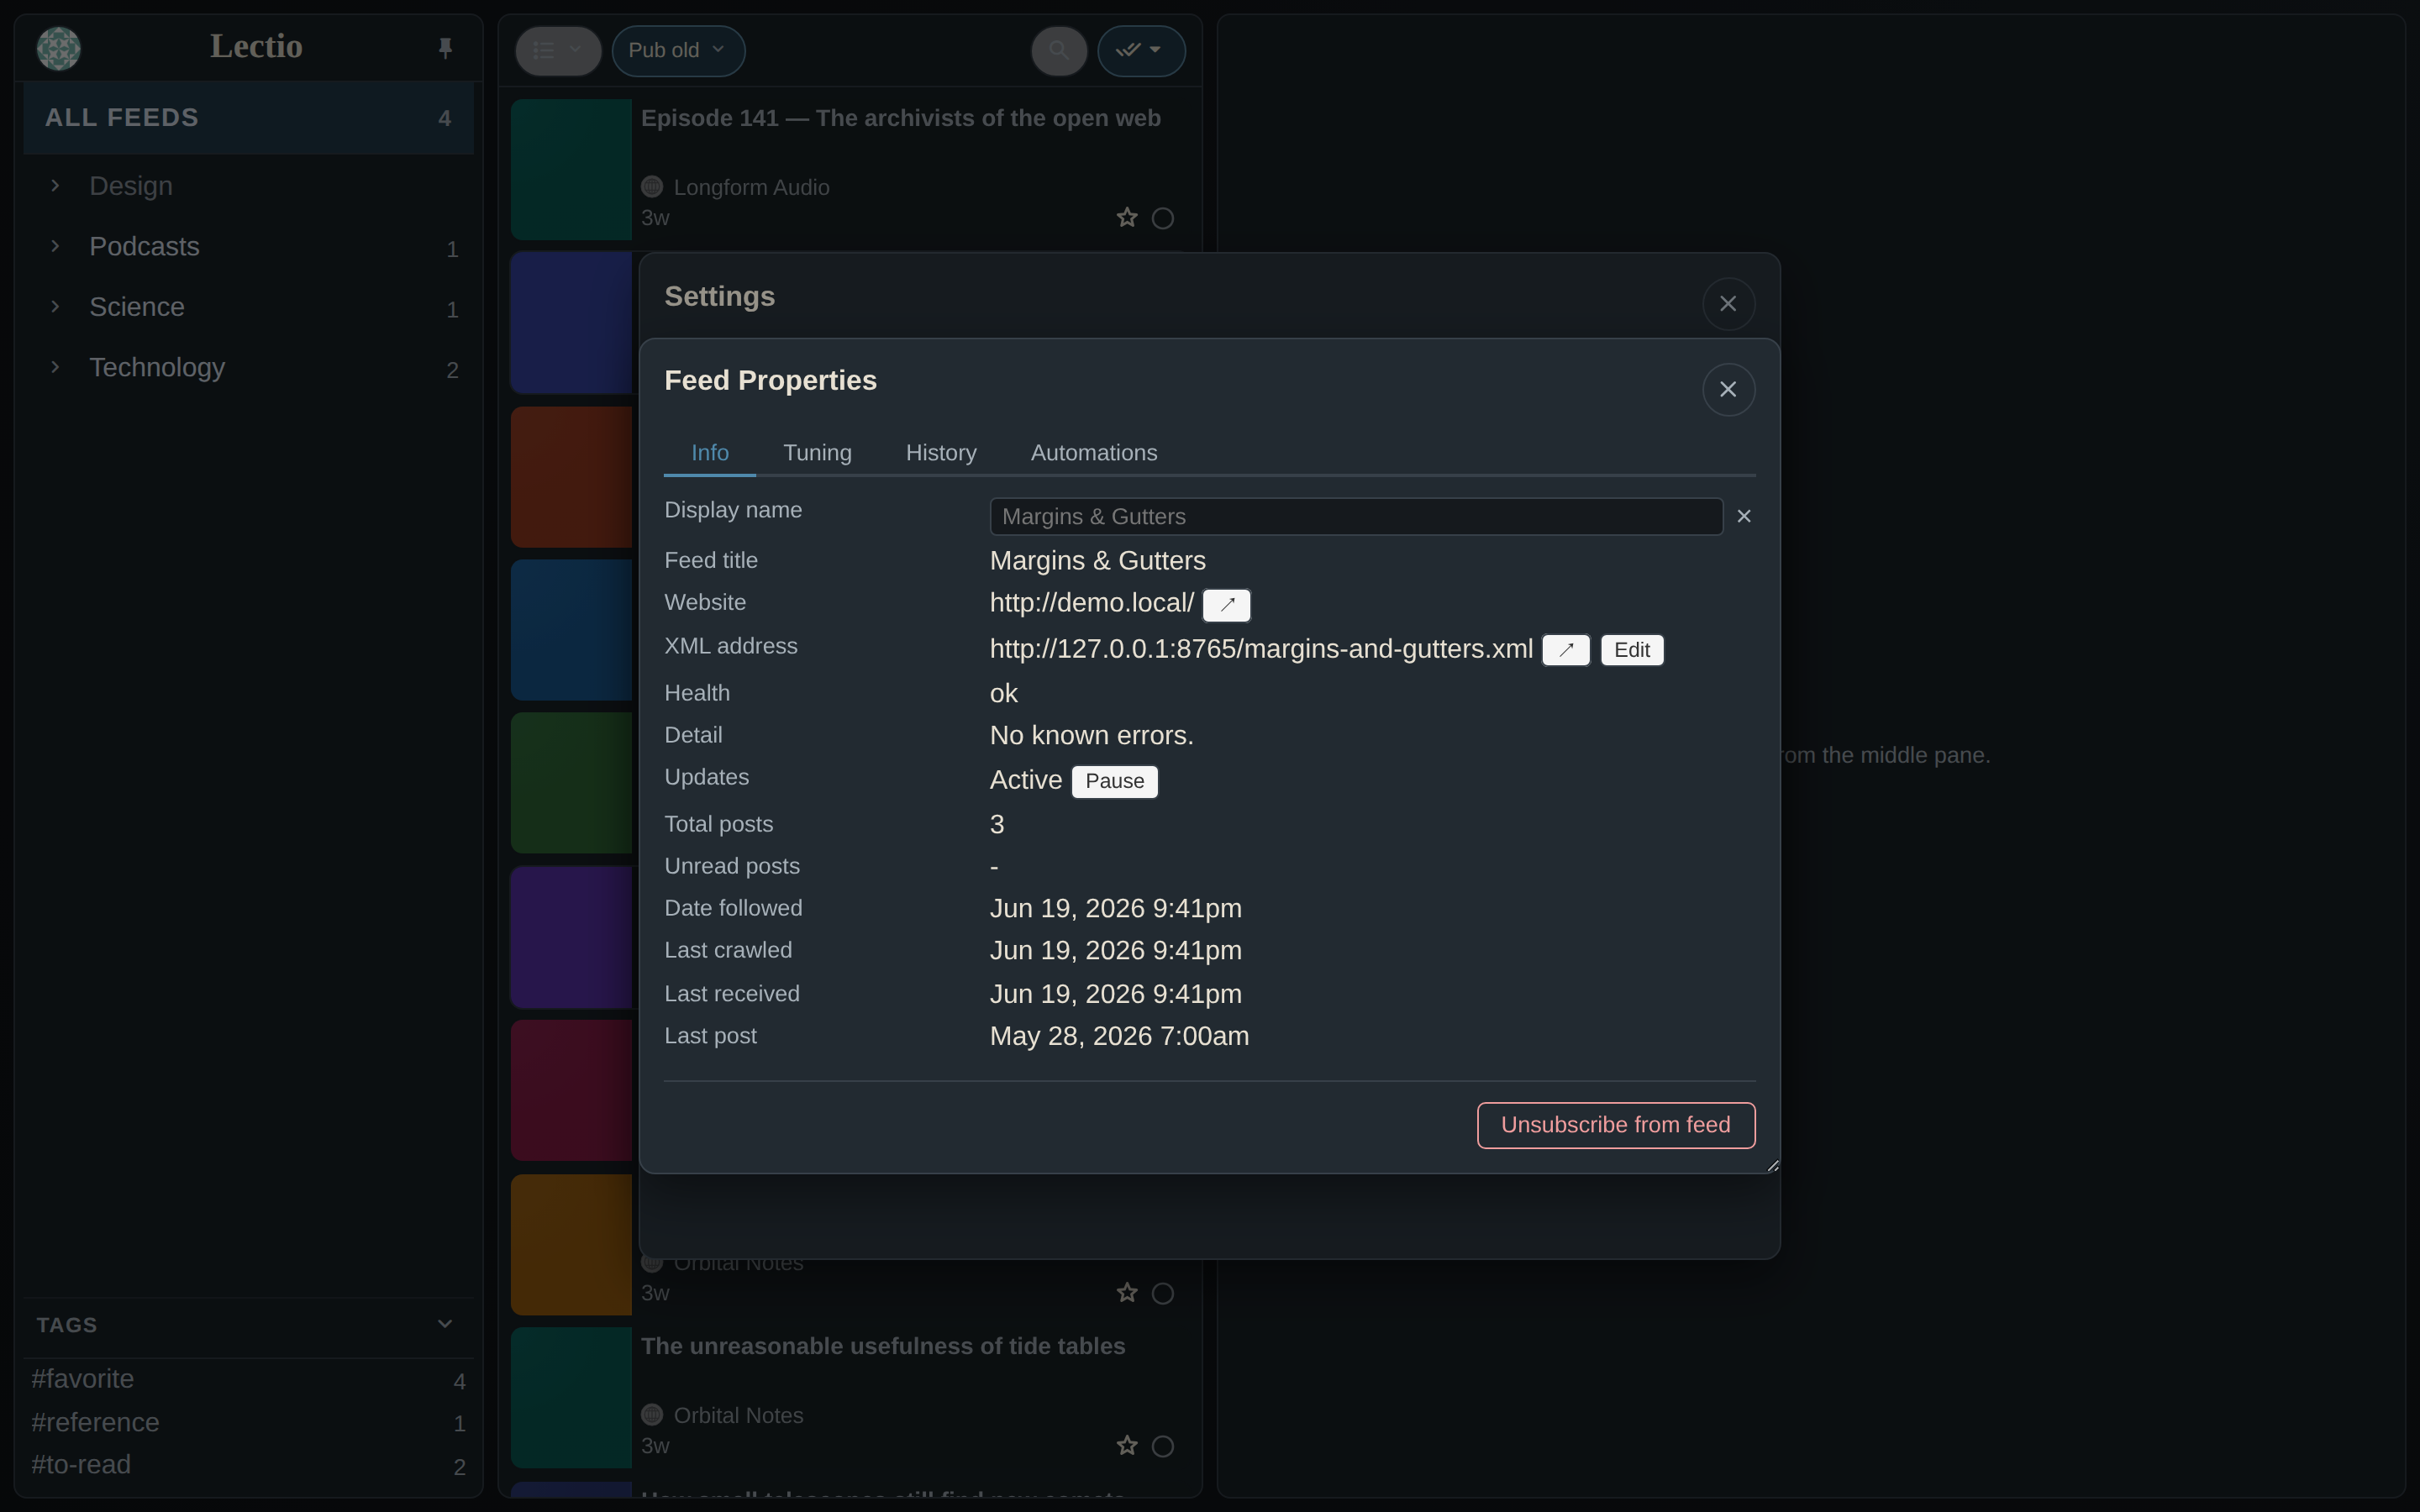Open the Design folder label
This screenshot has height=1512, width=2420.
pos(131,186)
